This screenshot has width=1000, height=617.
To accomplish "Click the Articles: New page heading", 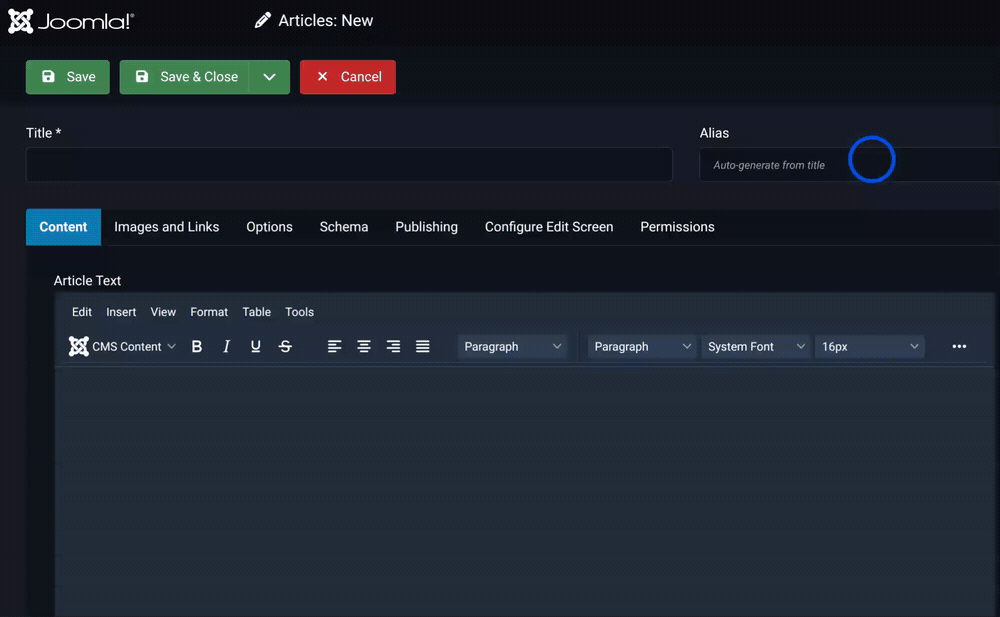I will click(314, 21).
